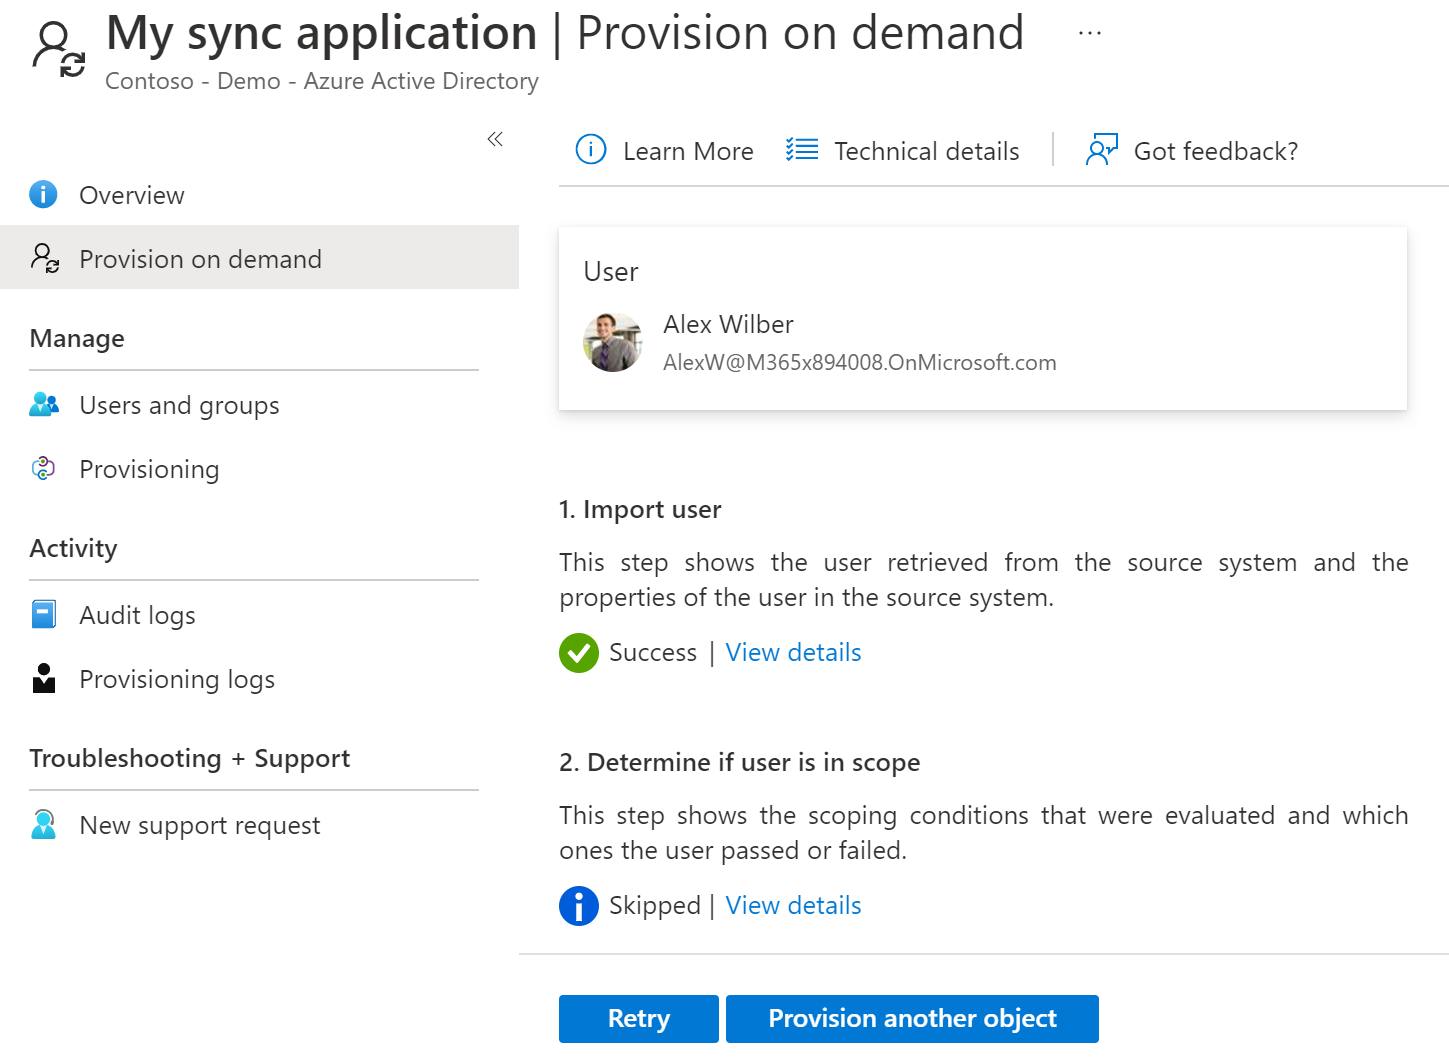This screenshot has height=1062, width=1449.
Task: Click the Learn More info icon
Action: tap(591, 150)
